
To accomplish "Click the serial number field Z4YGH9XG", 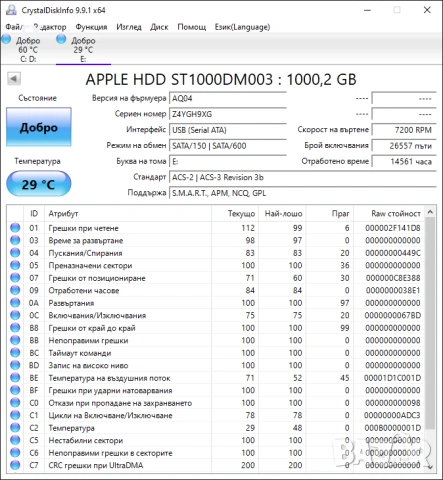I will [x=228, y=114].
